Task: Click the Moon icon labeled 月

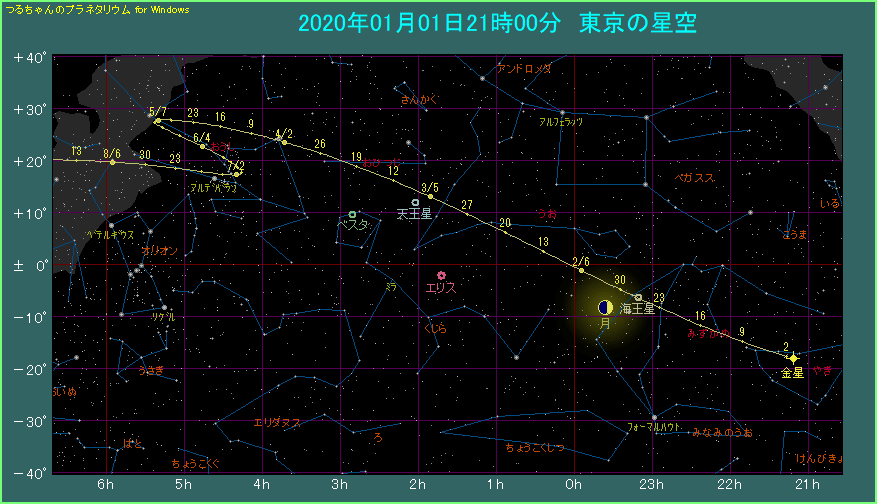Action: coord(605,308)
